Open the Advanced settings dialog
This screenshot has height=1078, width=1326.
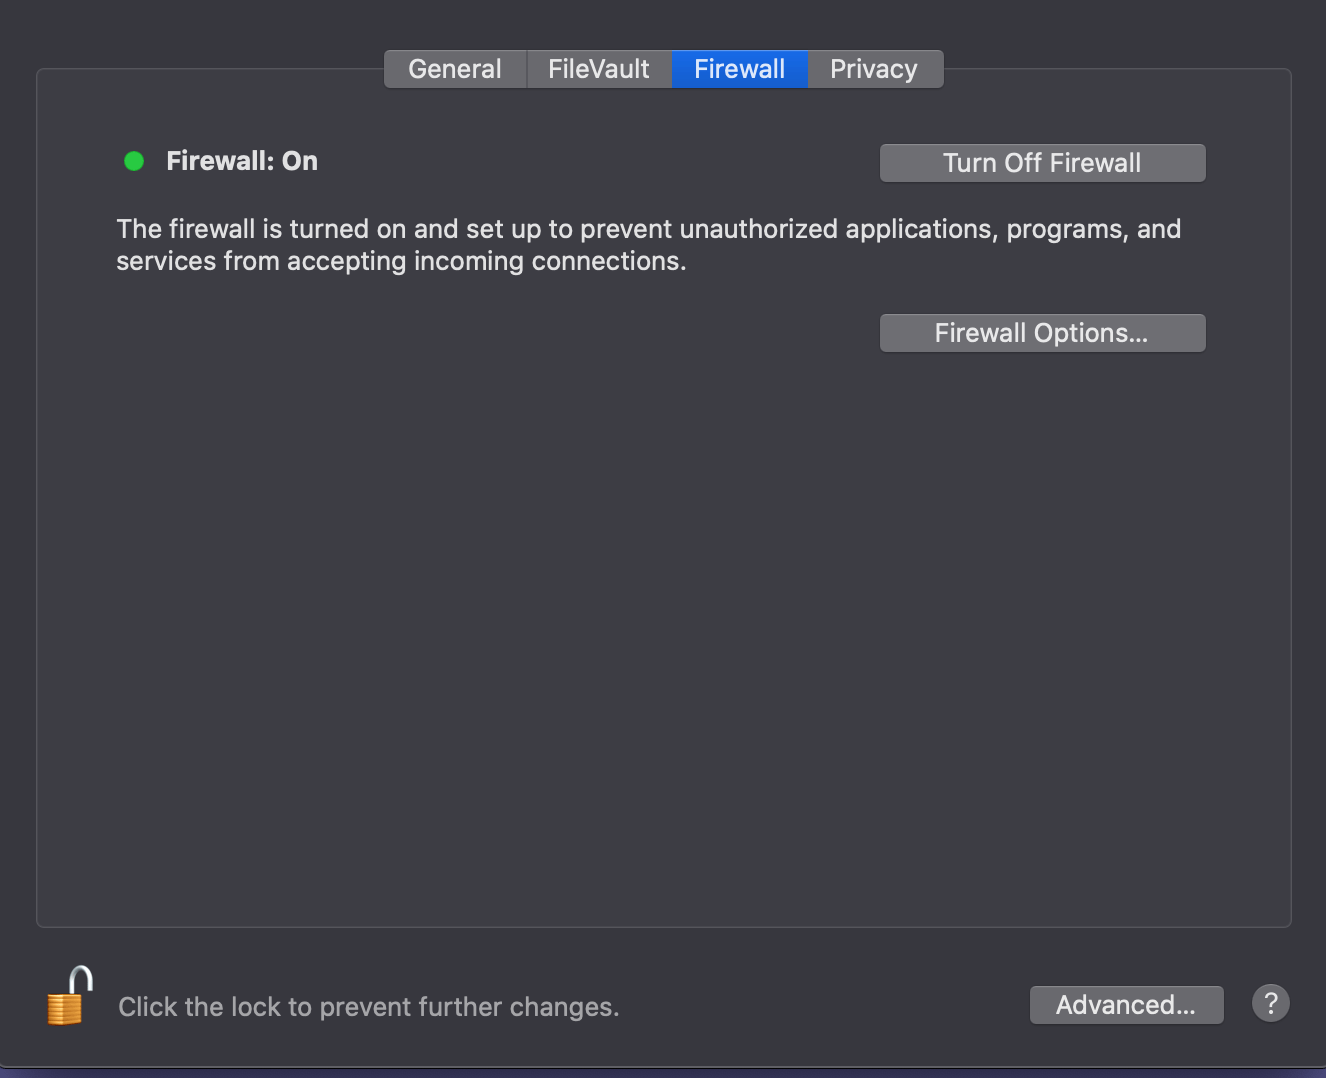[1126, 1005]
